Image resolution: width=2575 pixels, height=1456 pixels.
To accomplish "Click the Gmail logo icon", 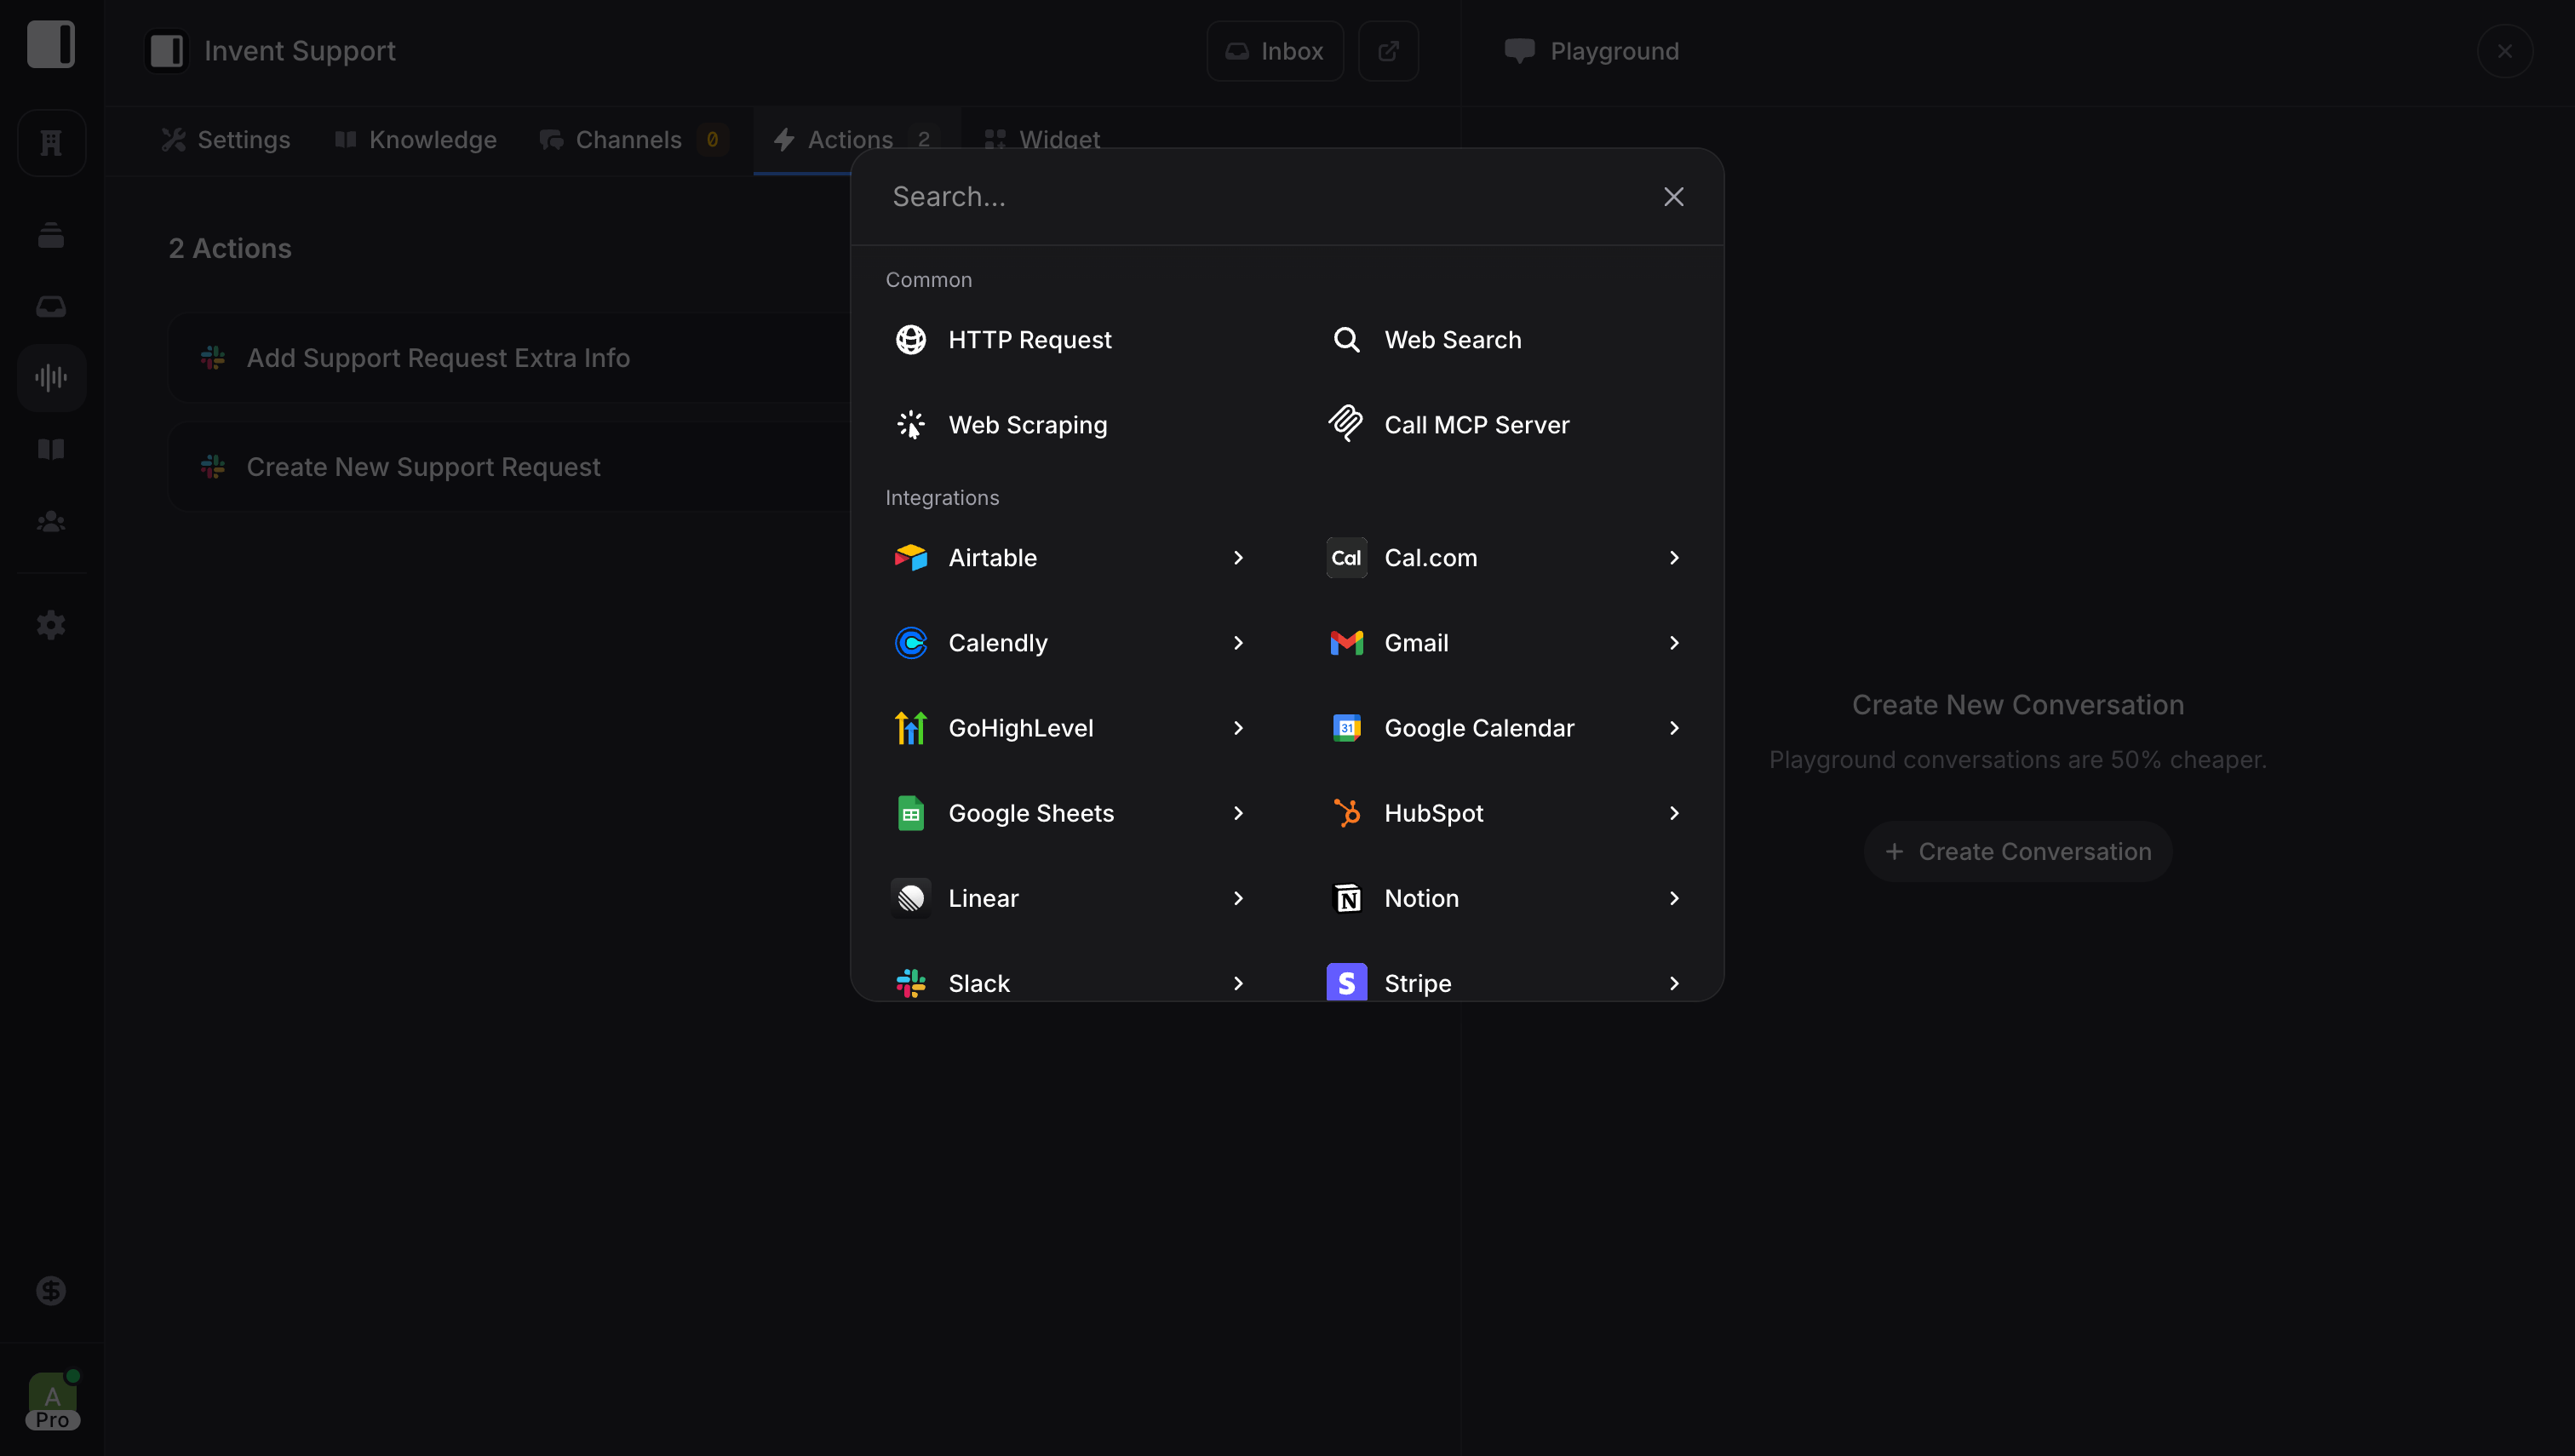I will pos(1346,643).
